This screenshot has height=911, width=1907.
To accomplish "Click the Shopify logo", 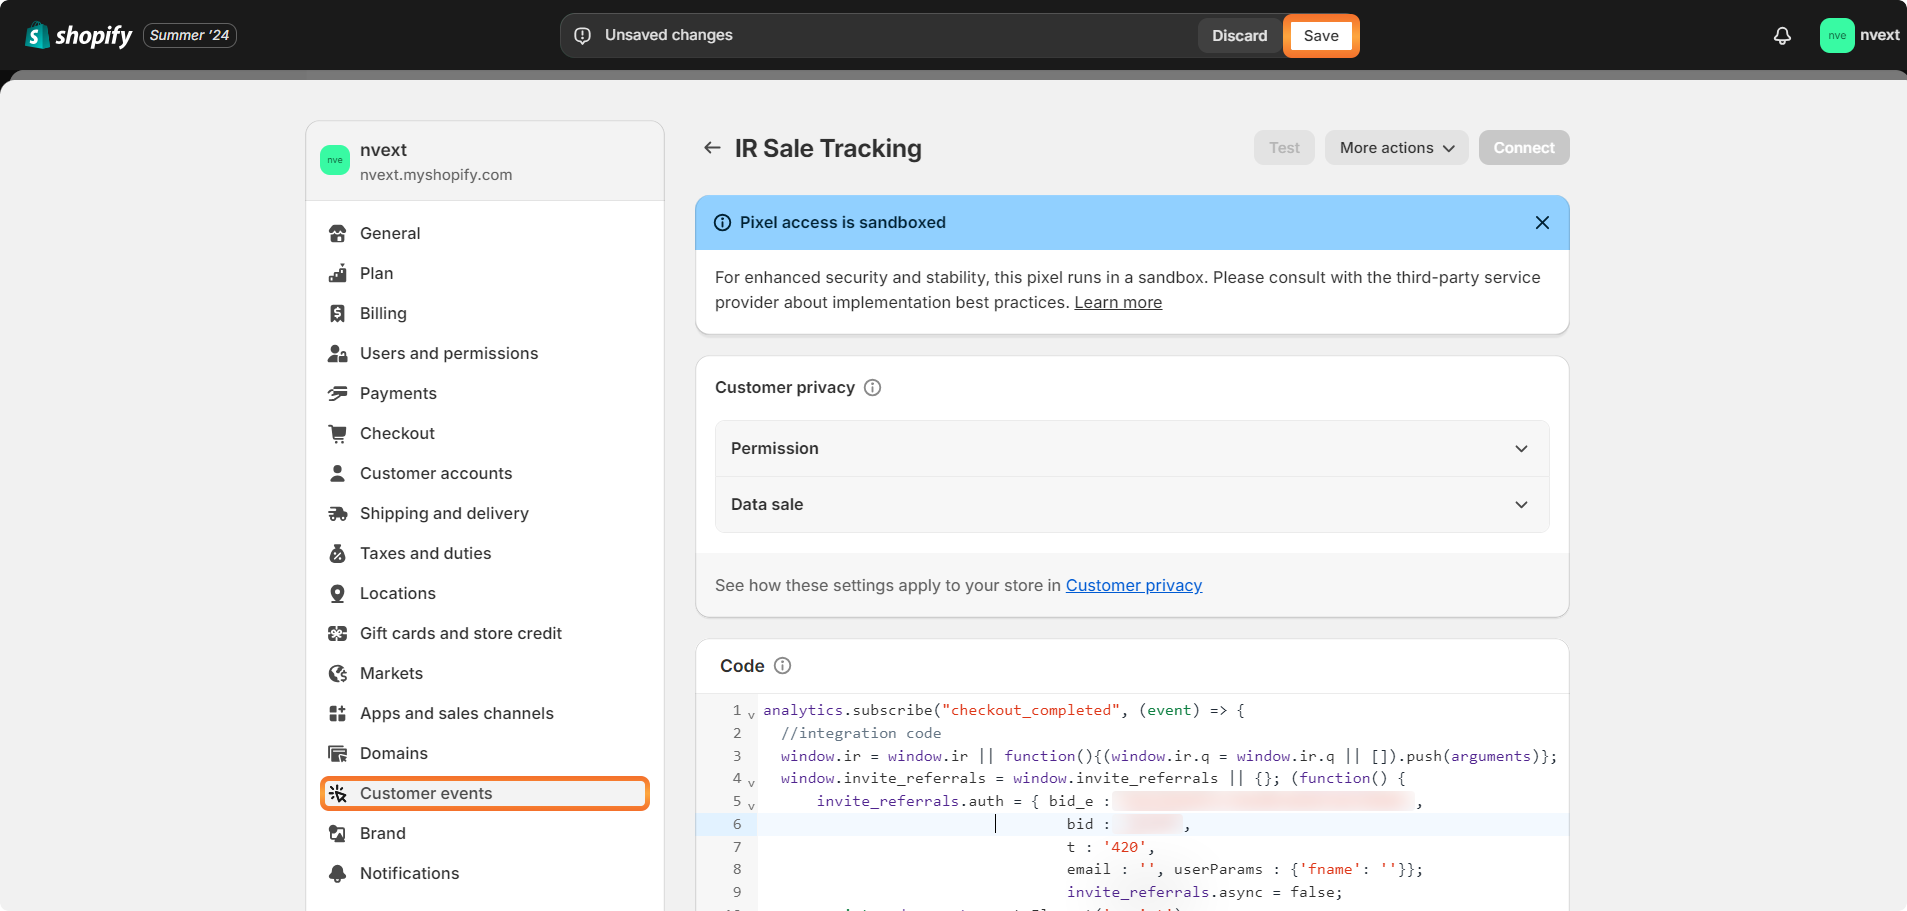I will coord(78,35).
